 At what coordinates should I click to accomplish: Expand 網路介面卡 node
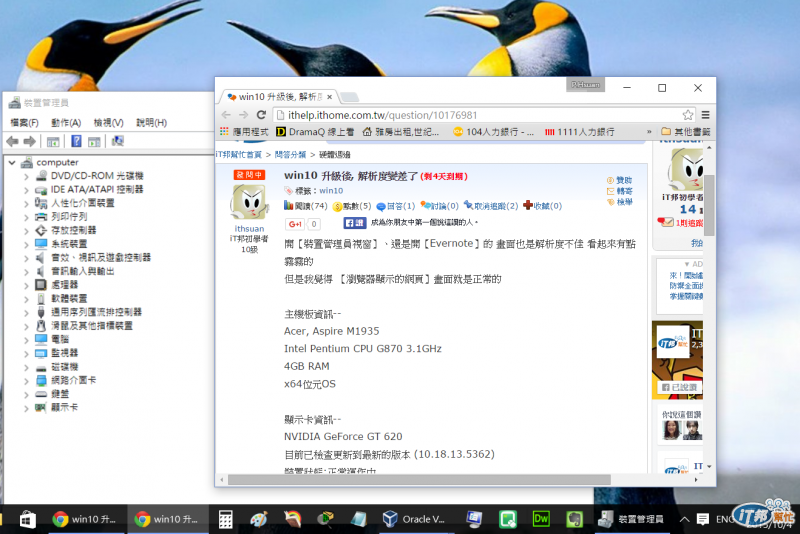[x=26, y=380]
